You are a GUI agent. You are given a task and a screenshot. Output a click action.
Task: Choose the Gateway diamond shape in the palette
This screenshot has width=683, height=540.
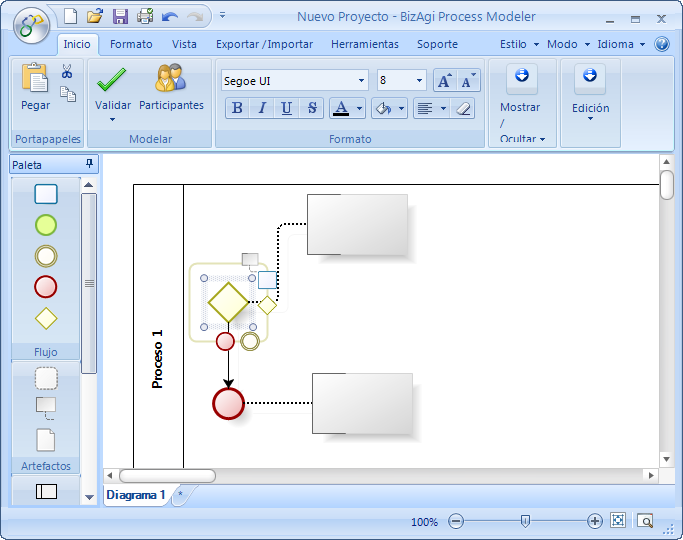pos(46,319)
